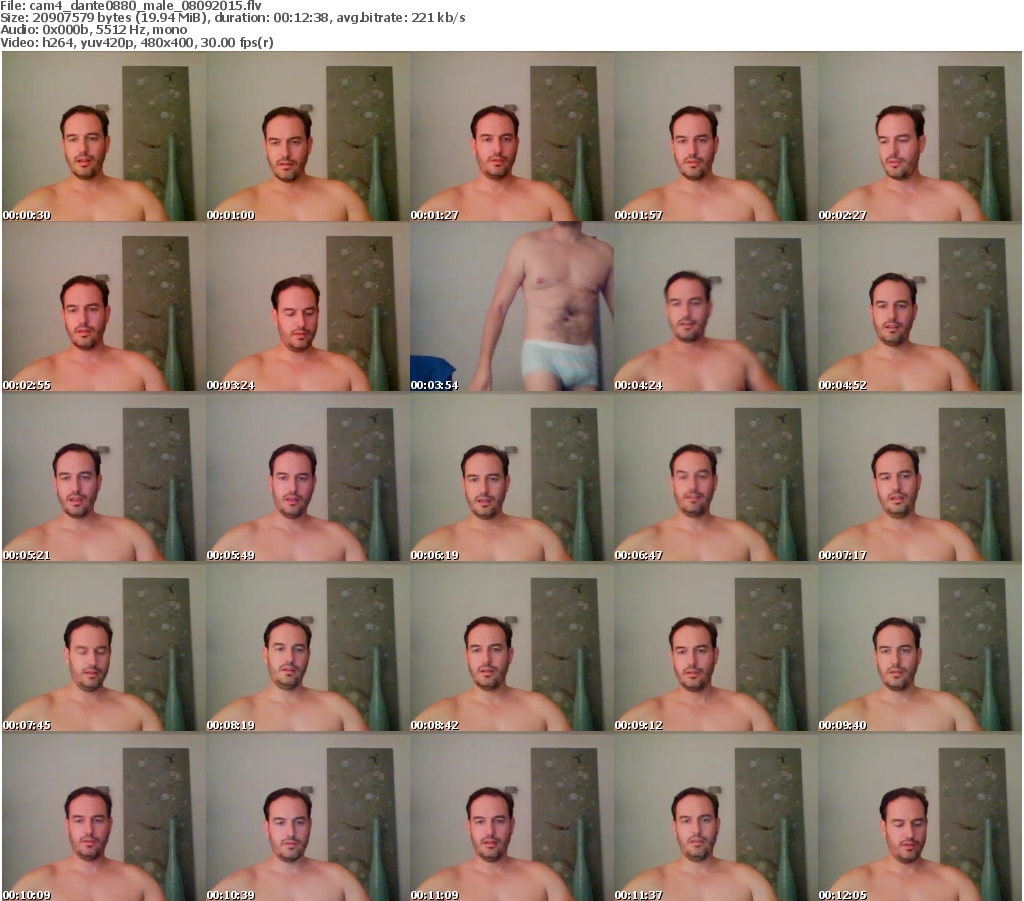Select the thumbnail timestamped 00:08:19
Viewport: 1024px width, 901px height.
point(308,647)
